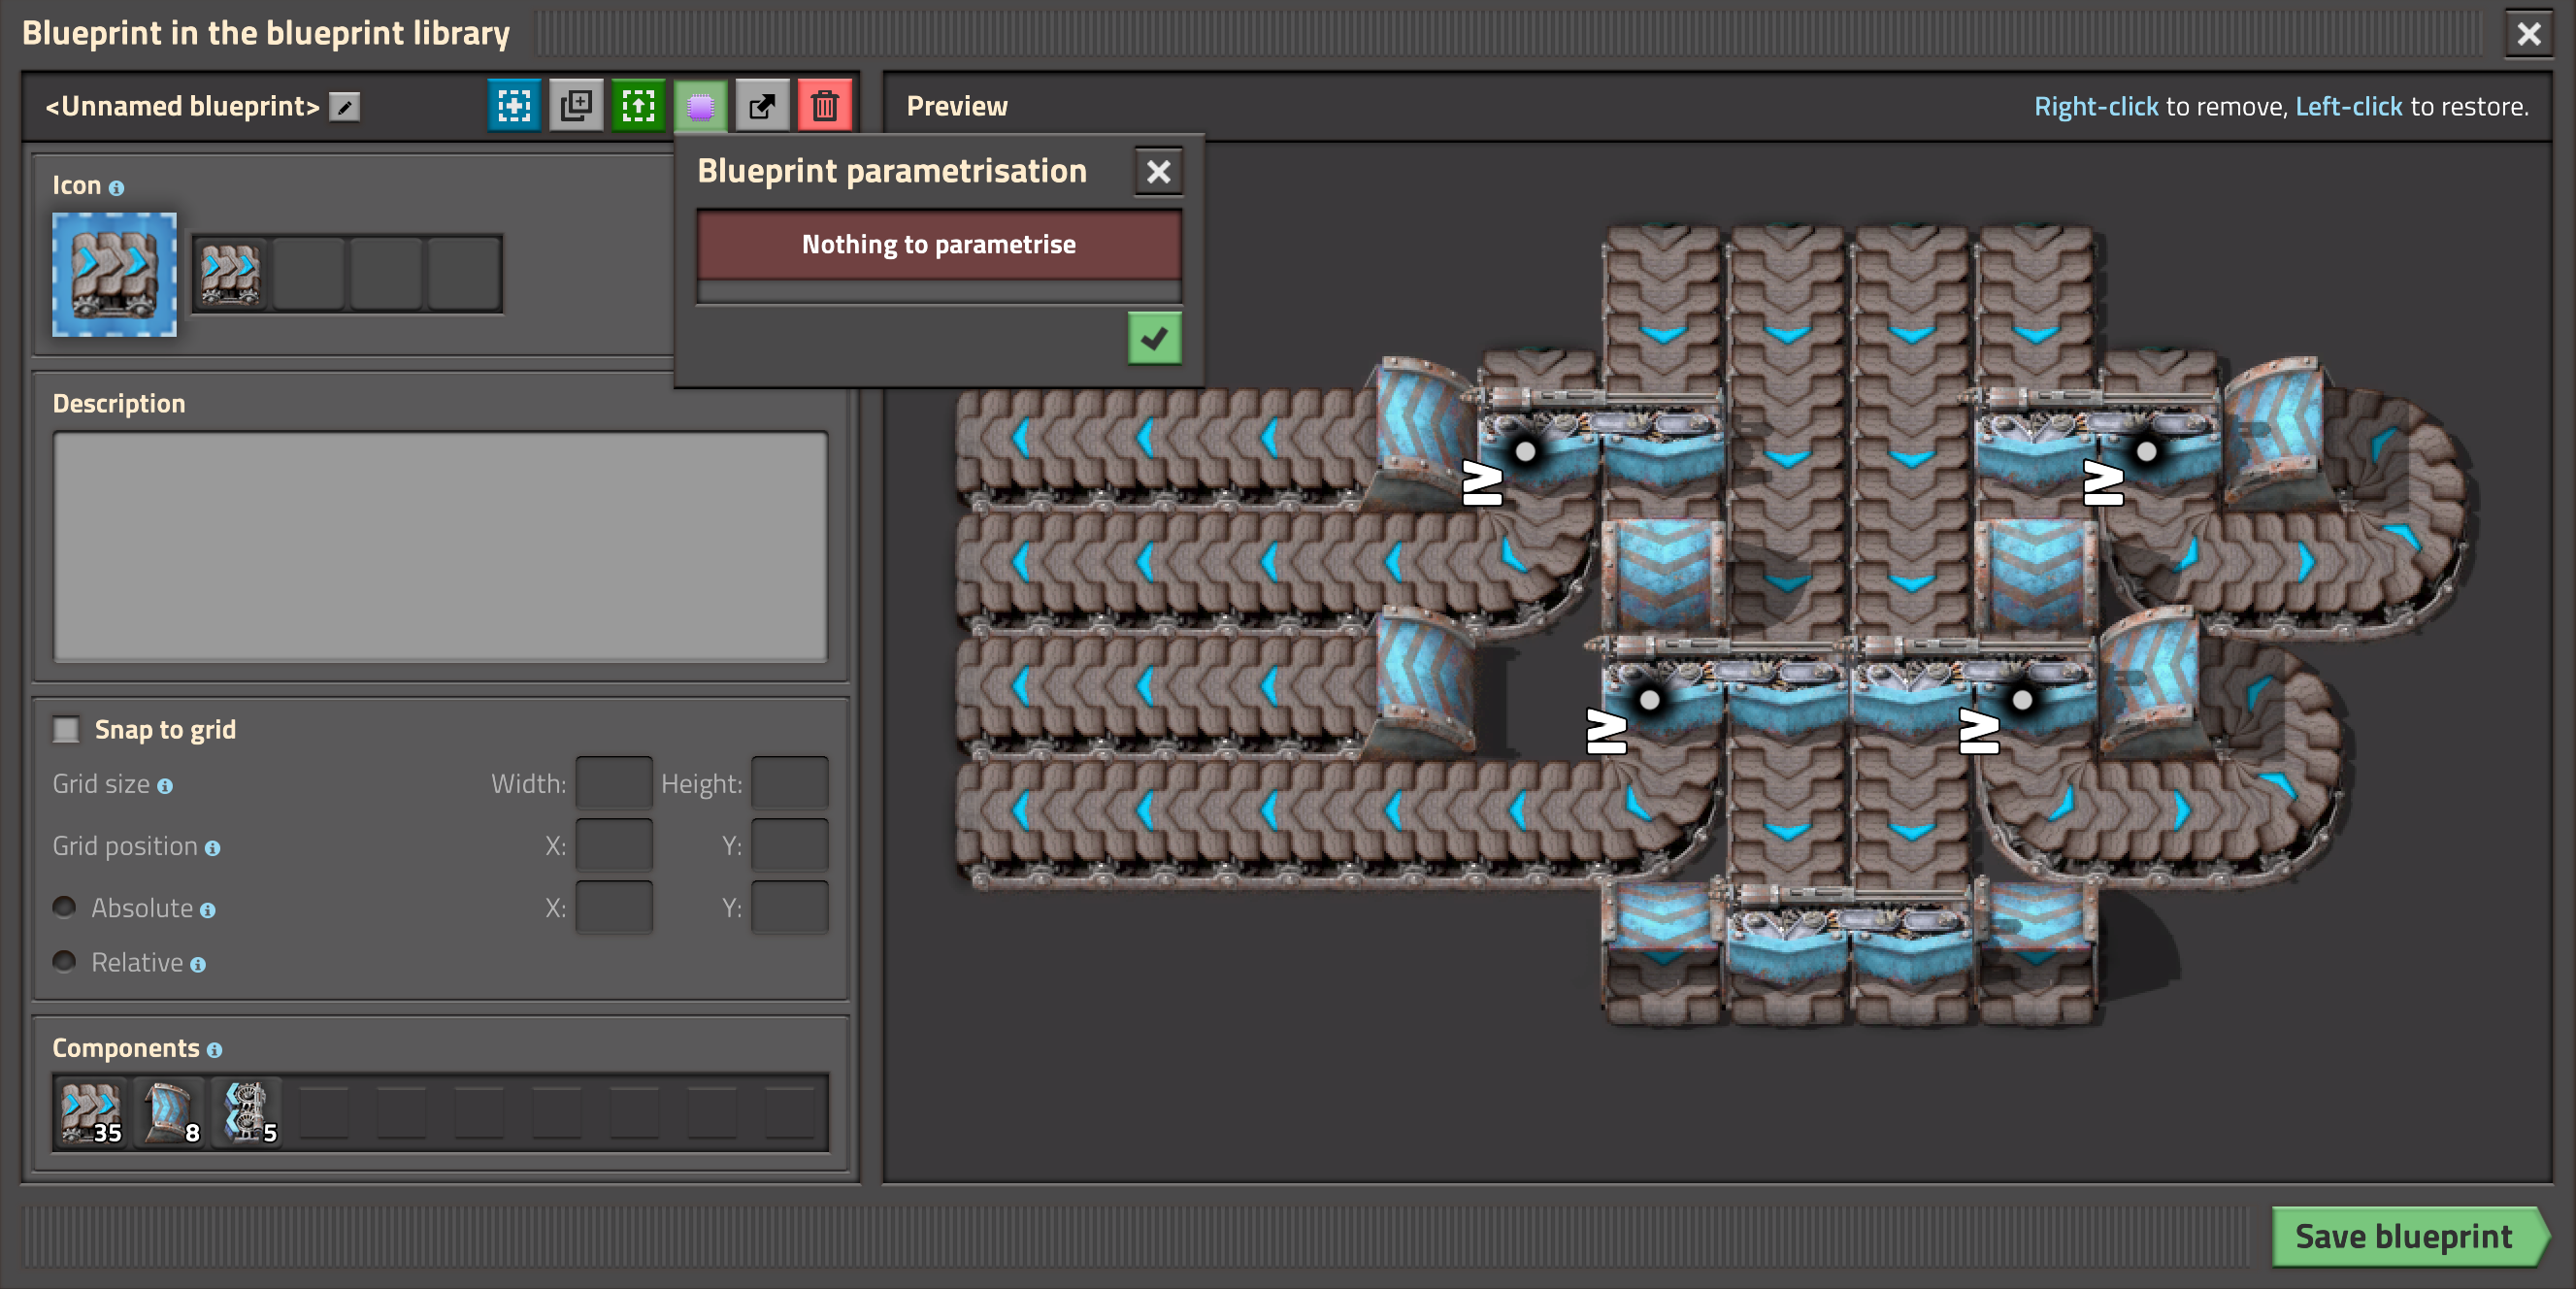Close the blueprint library window
Viewport: 2576px width, 1289px height.
(2528, 34)
